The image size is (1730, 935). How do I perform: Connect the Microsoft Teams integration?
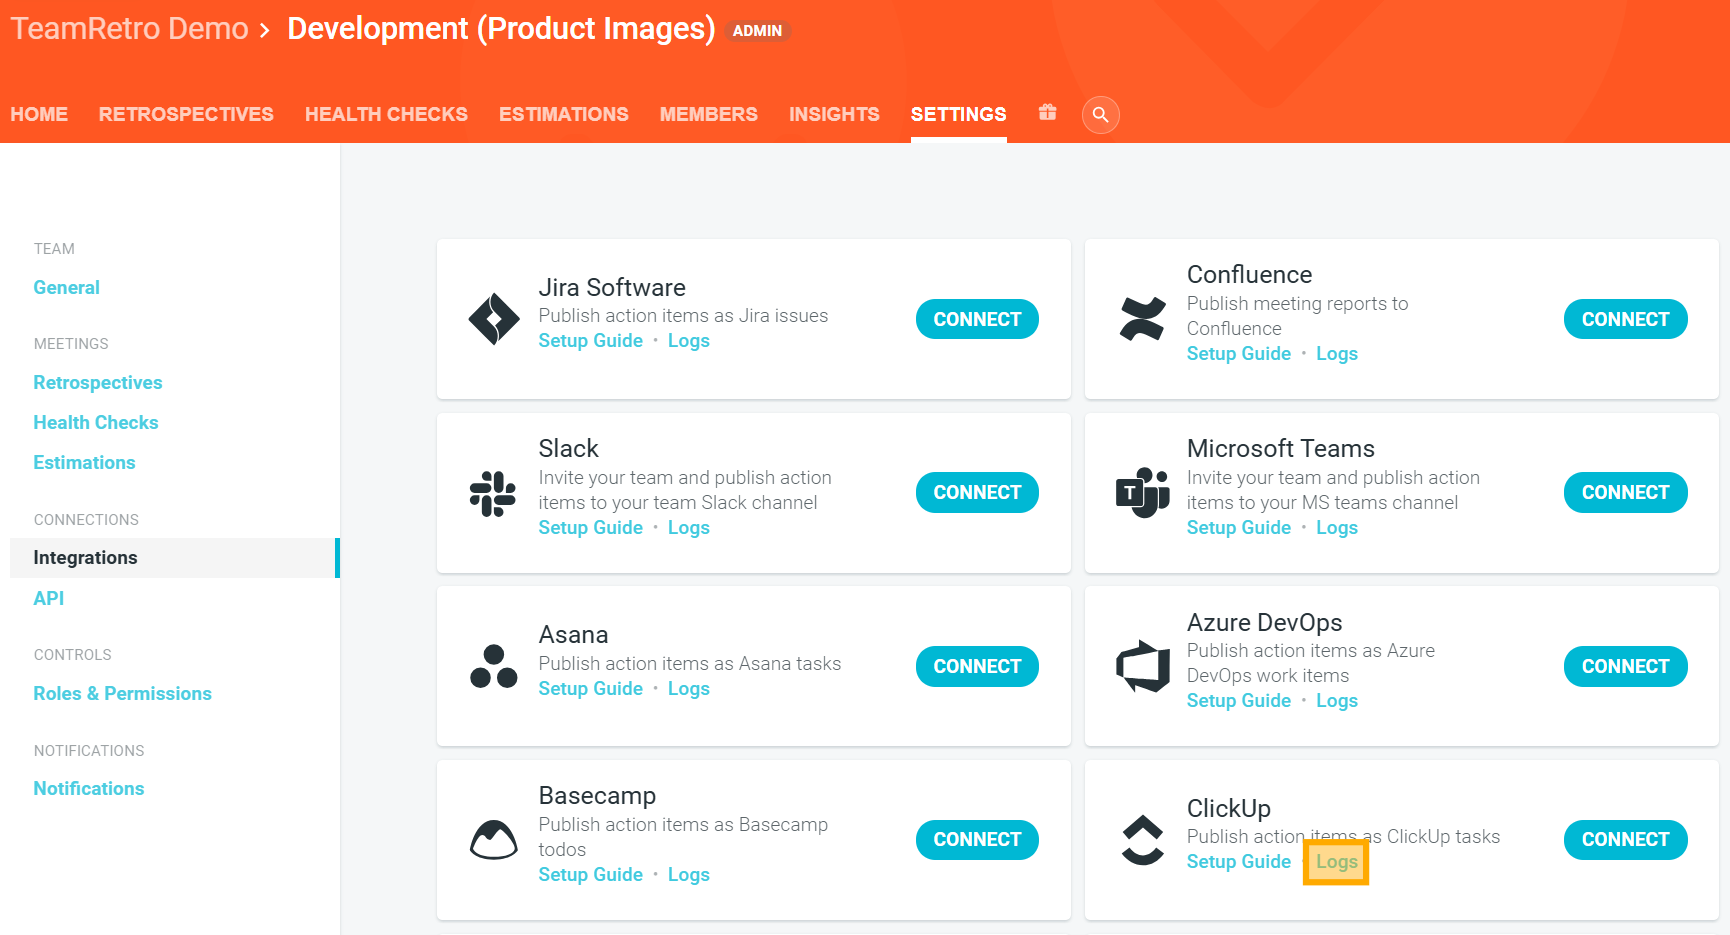(x=1625, y=492)
